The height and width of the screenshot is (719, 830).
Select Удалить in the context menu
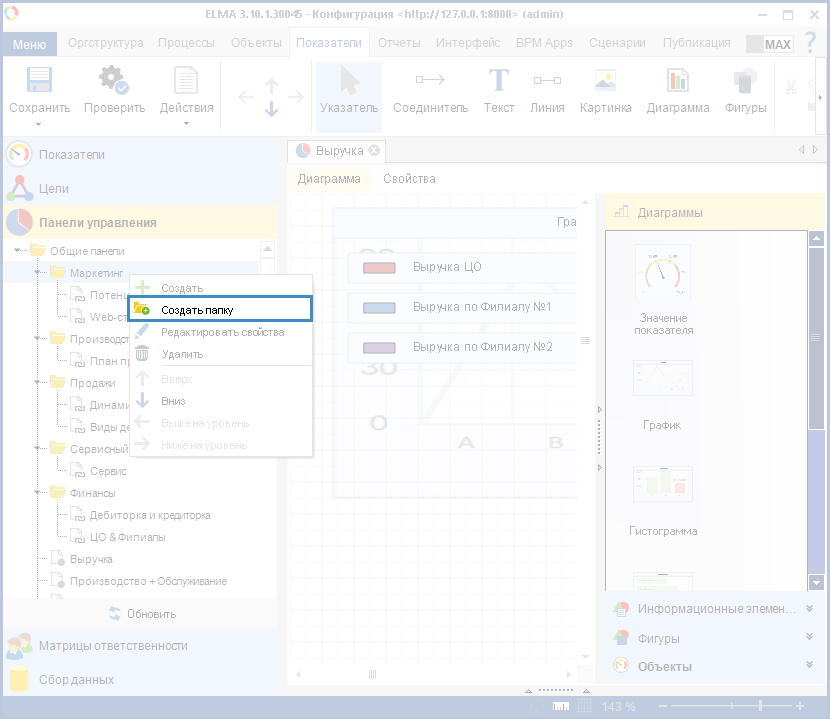182,354
